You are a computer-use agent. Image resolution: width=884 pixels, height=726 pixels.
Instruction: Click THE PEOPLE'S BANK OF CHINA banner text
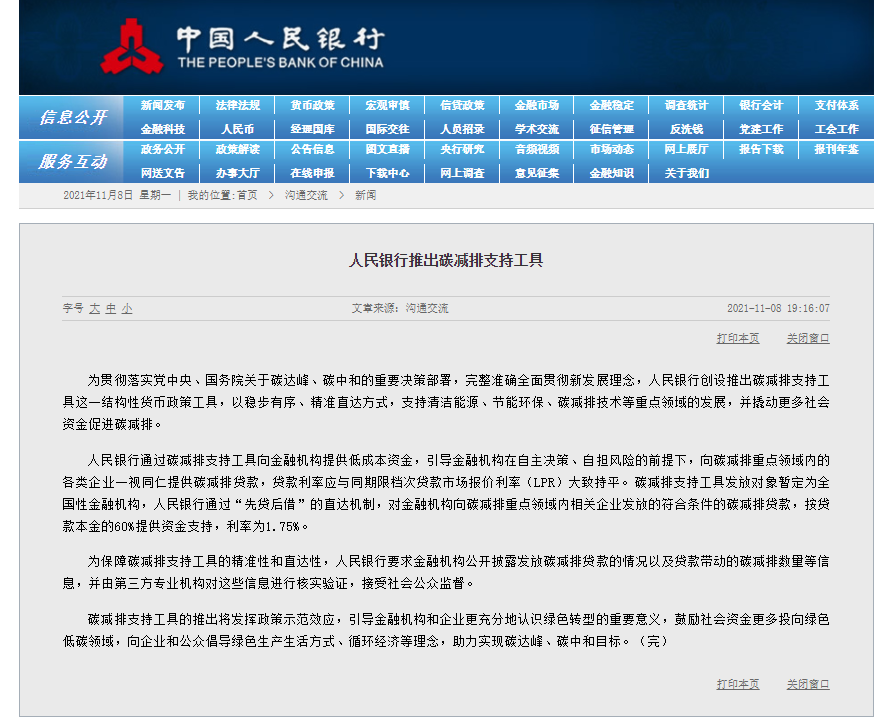[281, 63]
